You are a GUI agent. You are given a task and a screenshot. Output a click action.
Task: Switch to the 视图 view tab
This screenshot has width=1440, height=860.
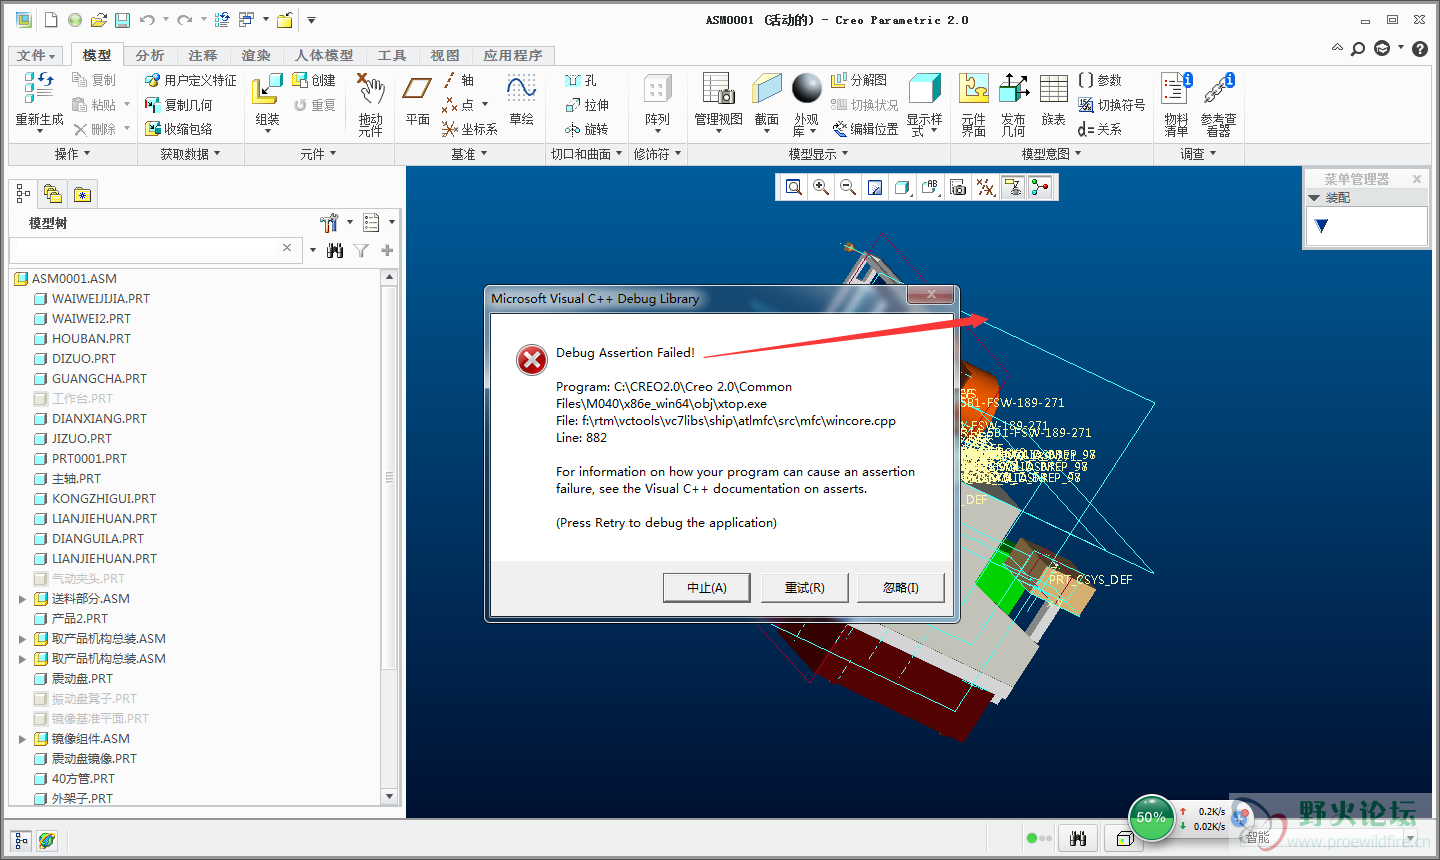click(445, 55)
